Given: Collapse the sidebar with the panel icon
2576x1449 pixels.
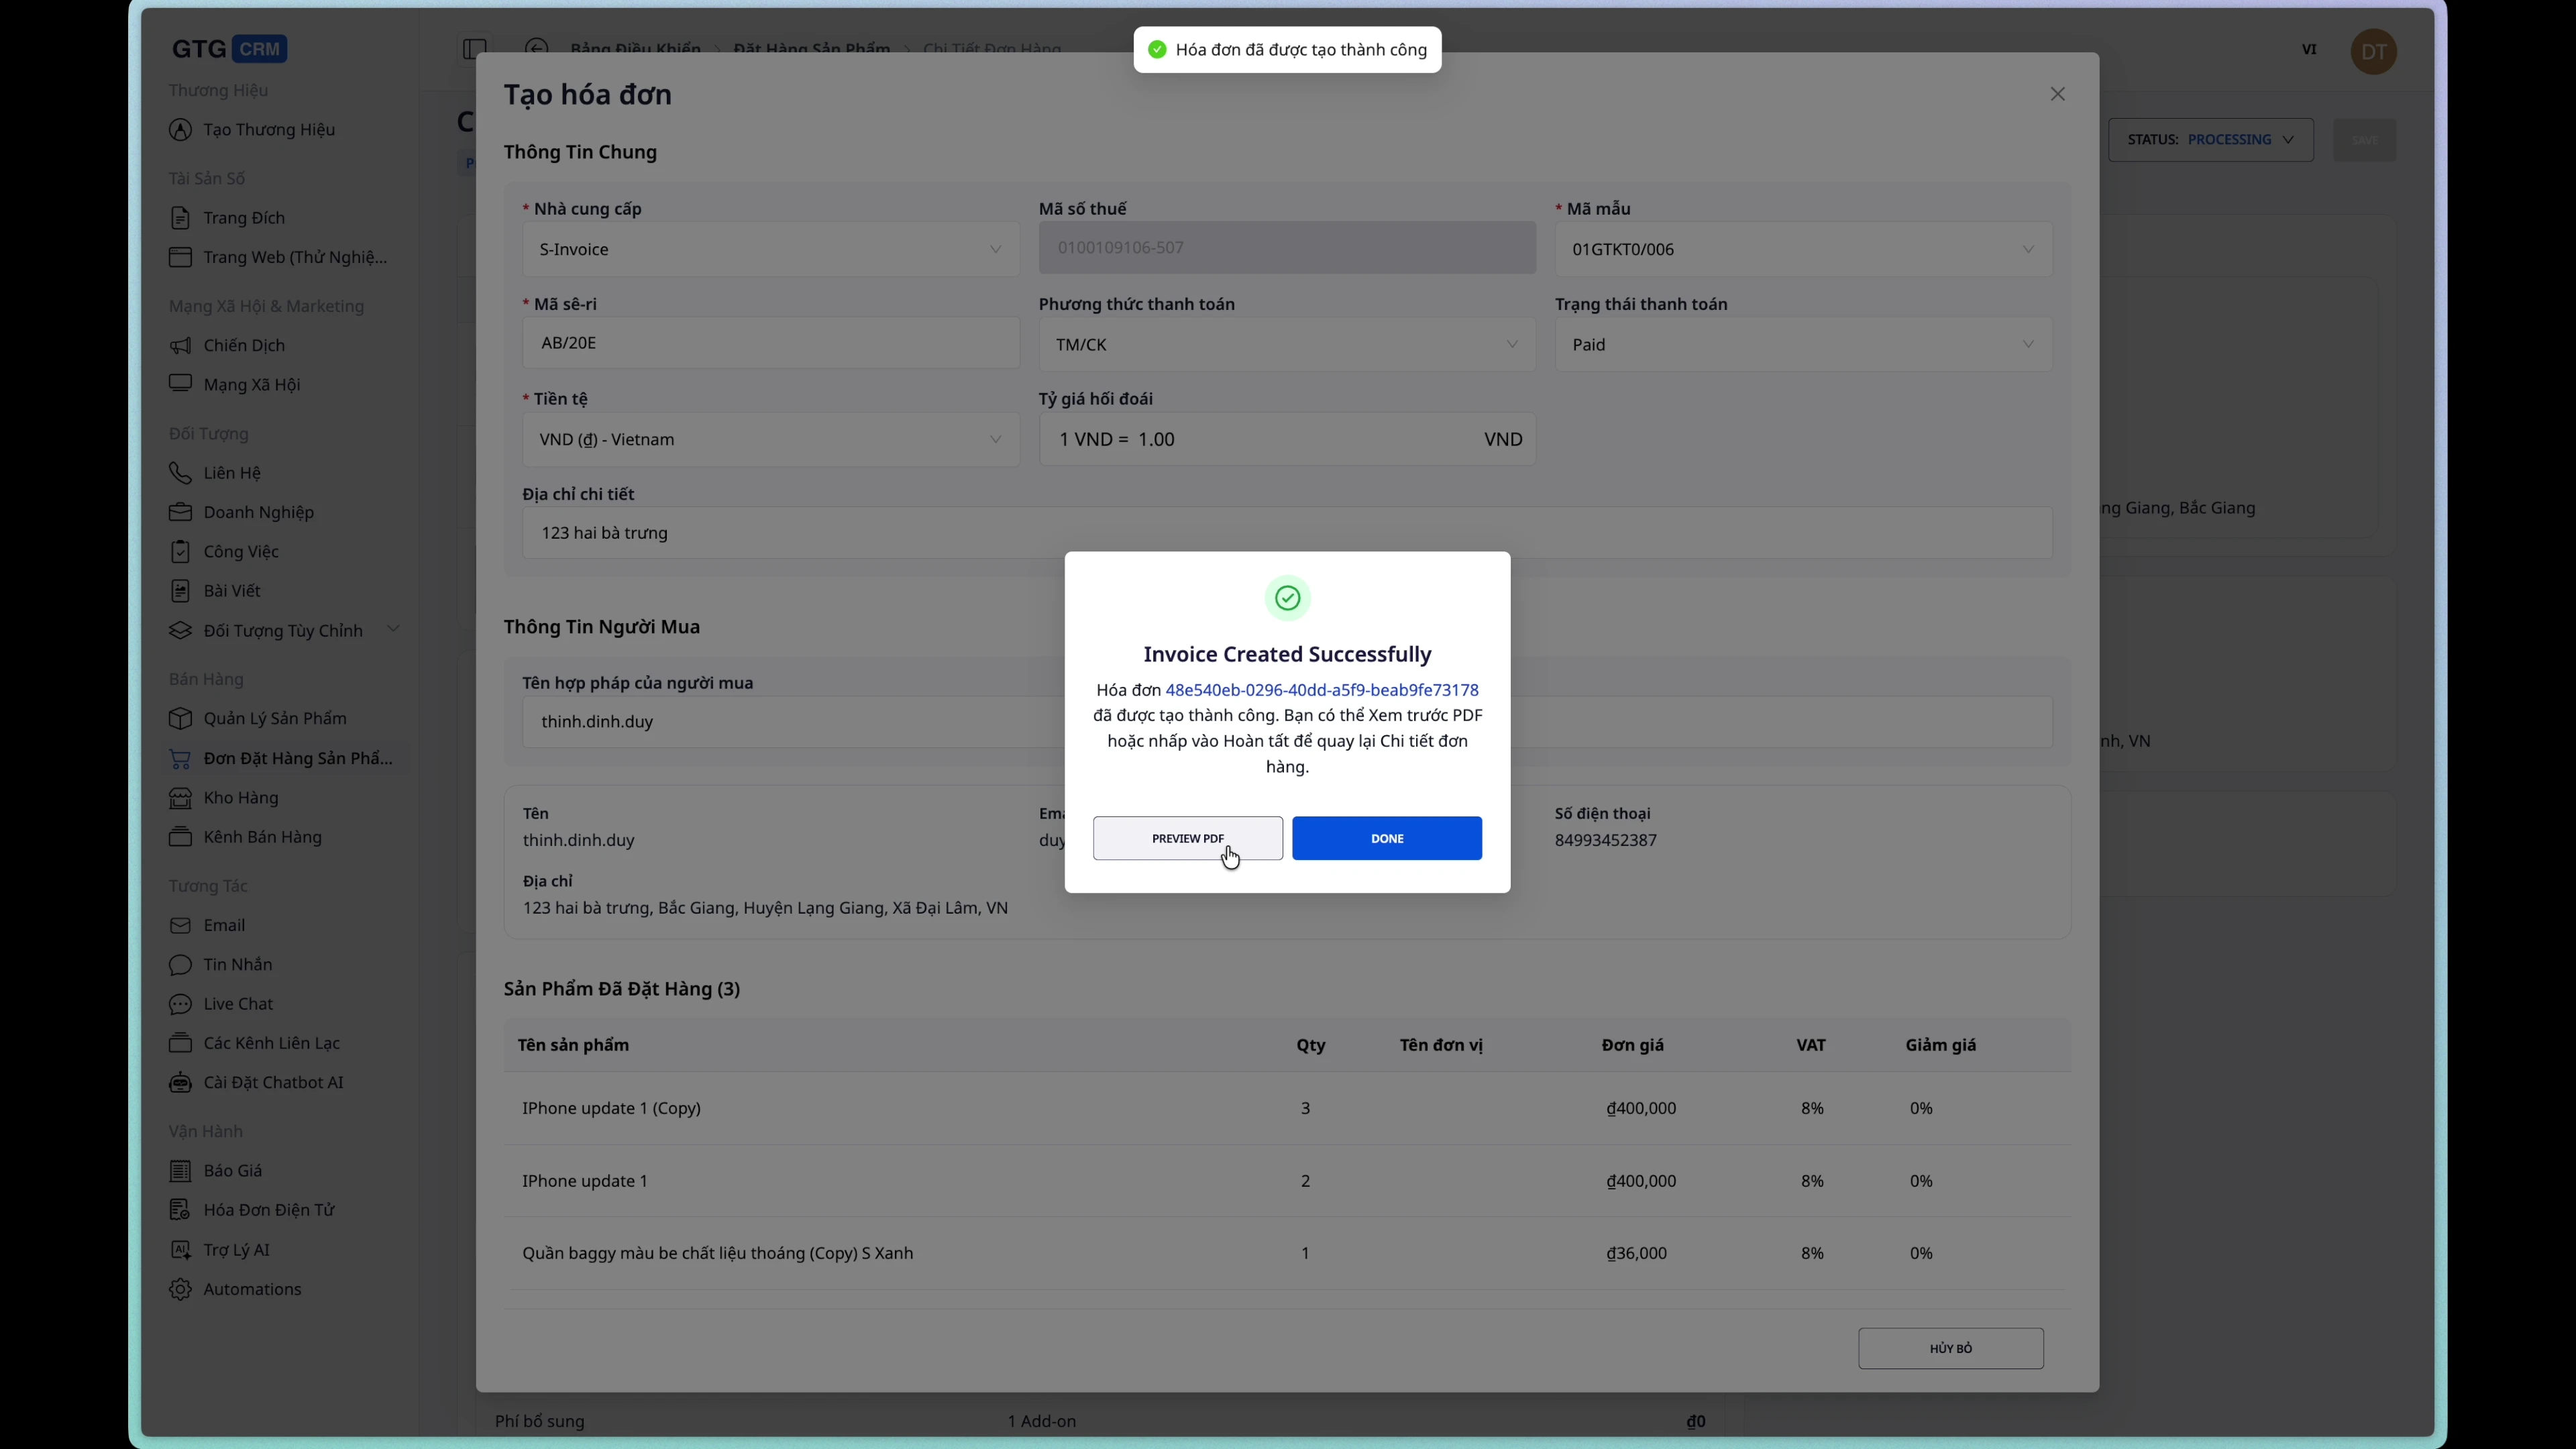Looking at the screenshot, I should 474,49.
